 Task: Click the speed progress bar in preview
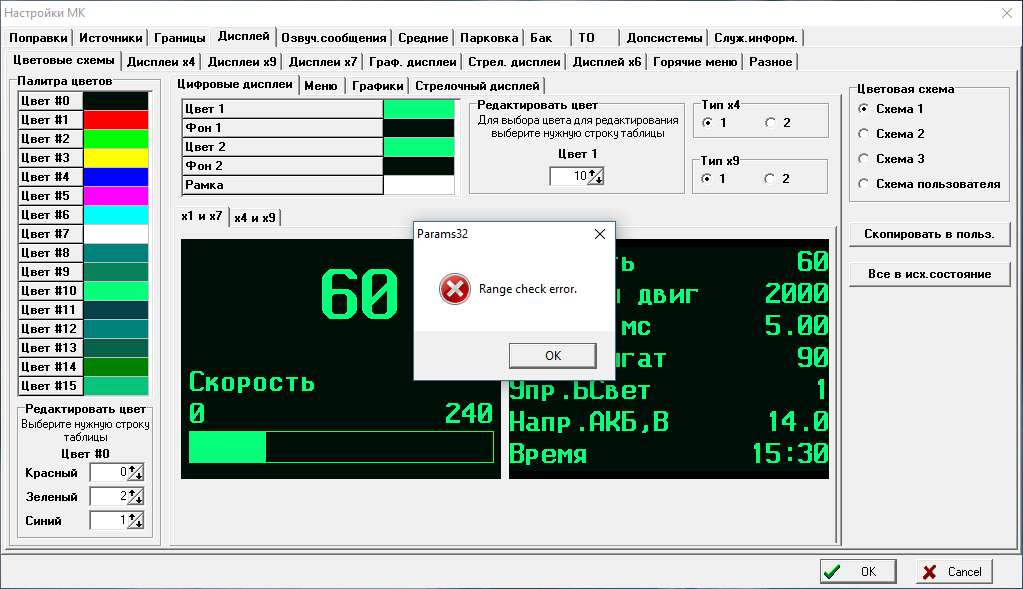(341, 447)
